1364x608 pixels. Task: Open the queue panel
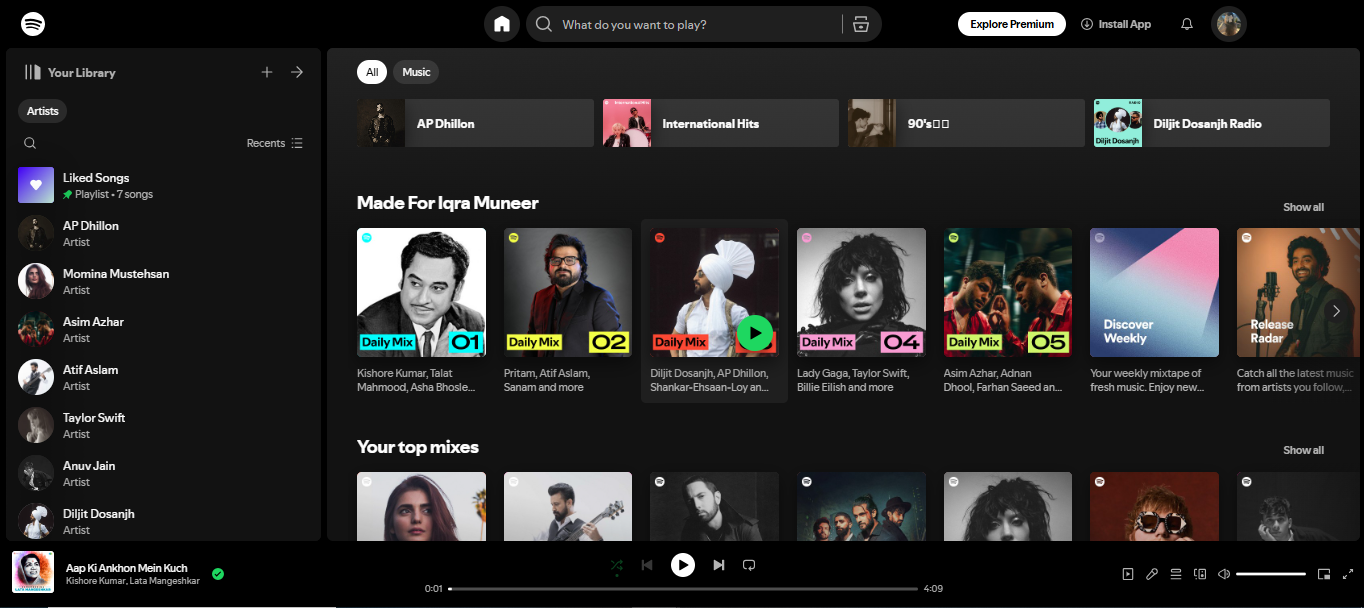tap(1175, 573)
